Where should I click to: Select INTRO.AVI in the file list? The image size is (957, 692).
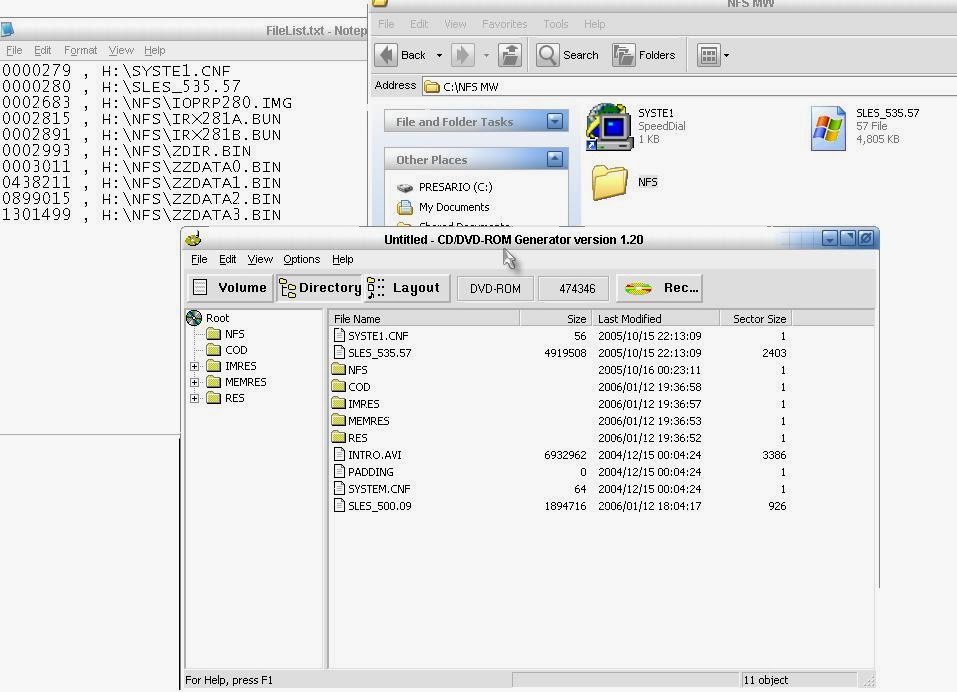pos(374,454)
